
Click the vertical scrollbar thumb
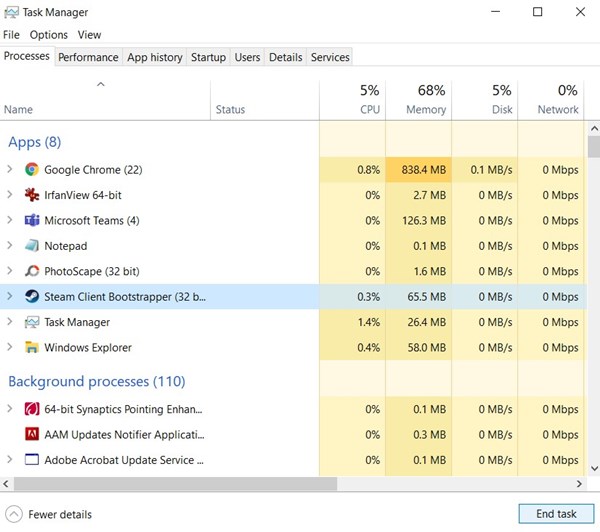(594, 147)
